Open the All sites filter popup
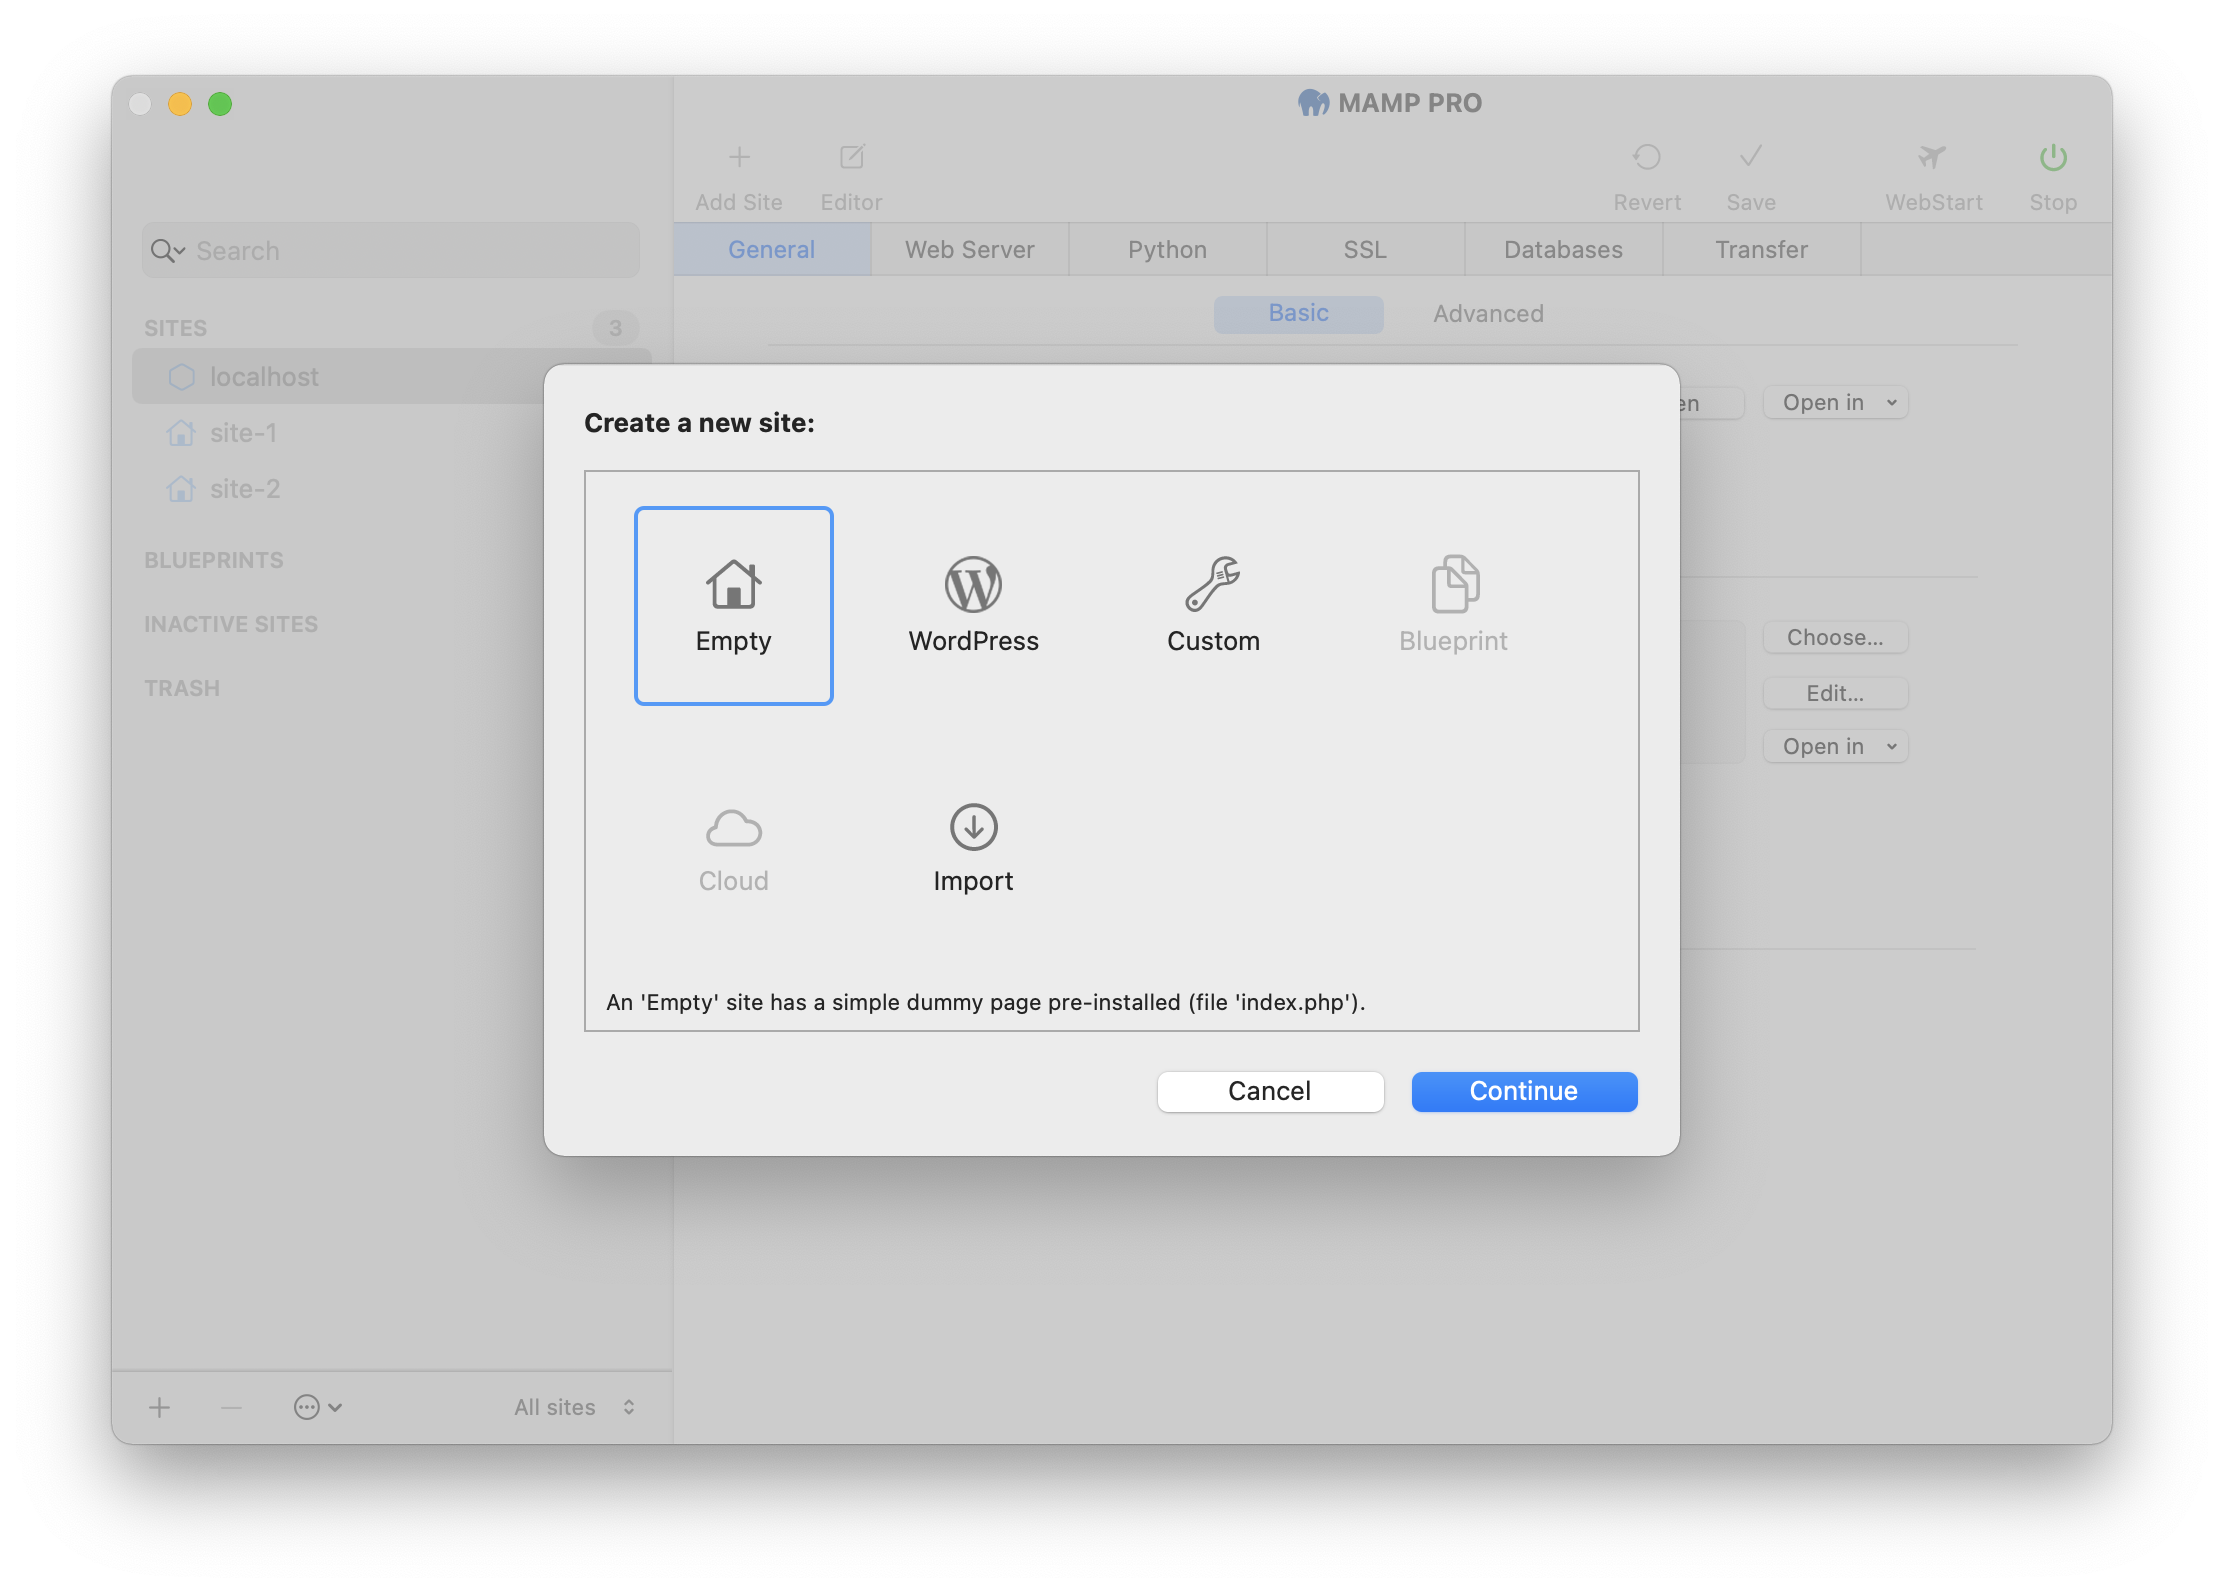2224x1592 pixels. point(575,1407)
